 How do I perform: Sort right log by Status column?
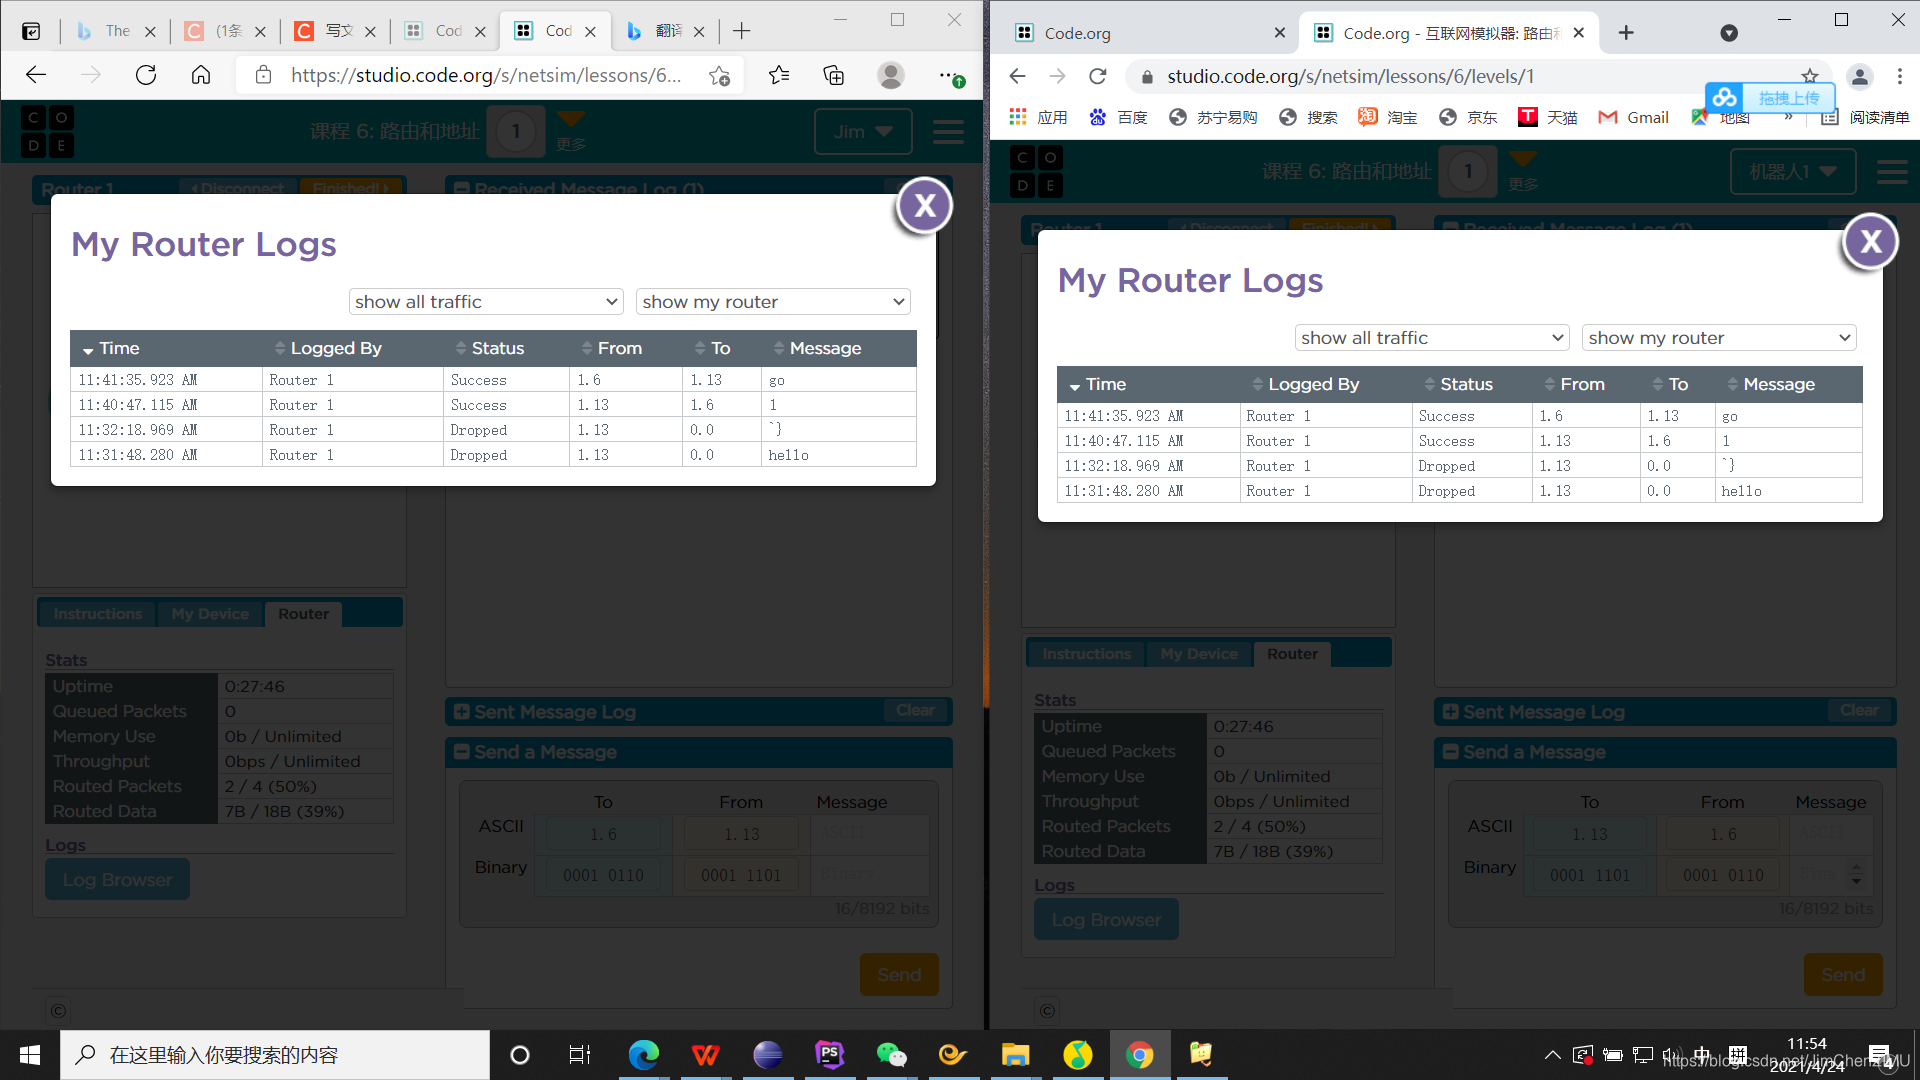click(1465, 384)
